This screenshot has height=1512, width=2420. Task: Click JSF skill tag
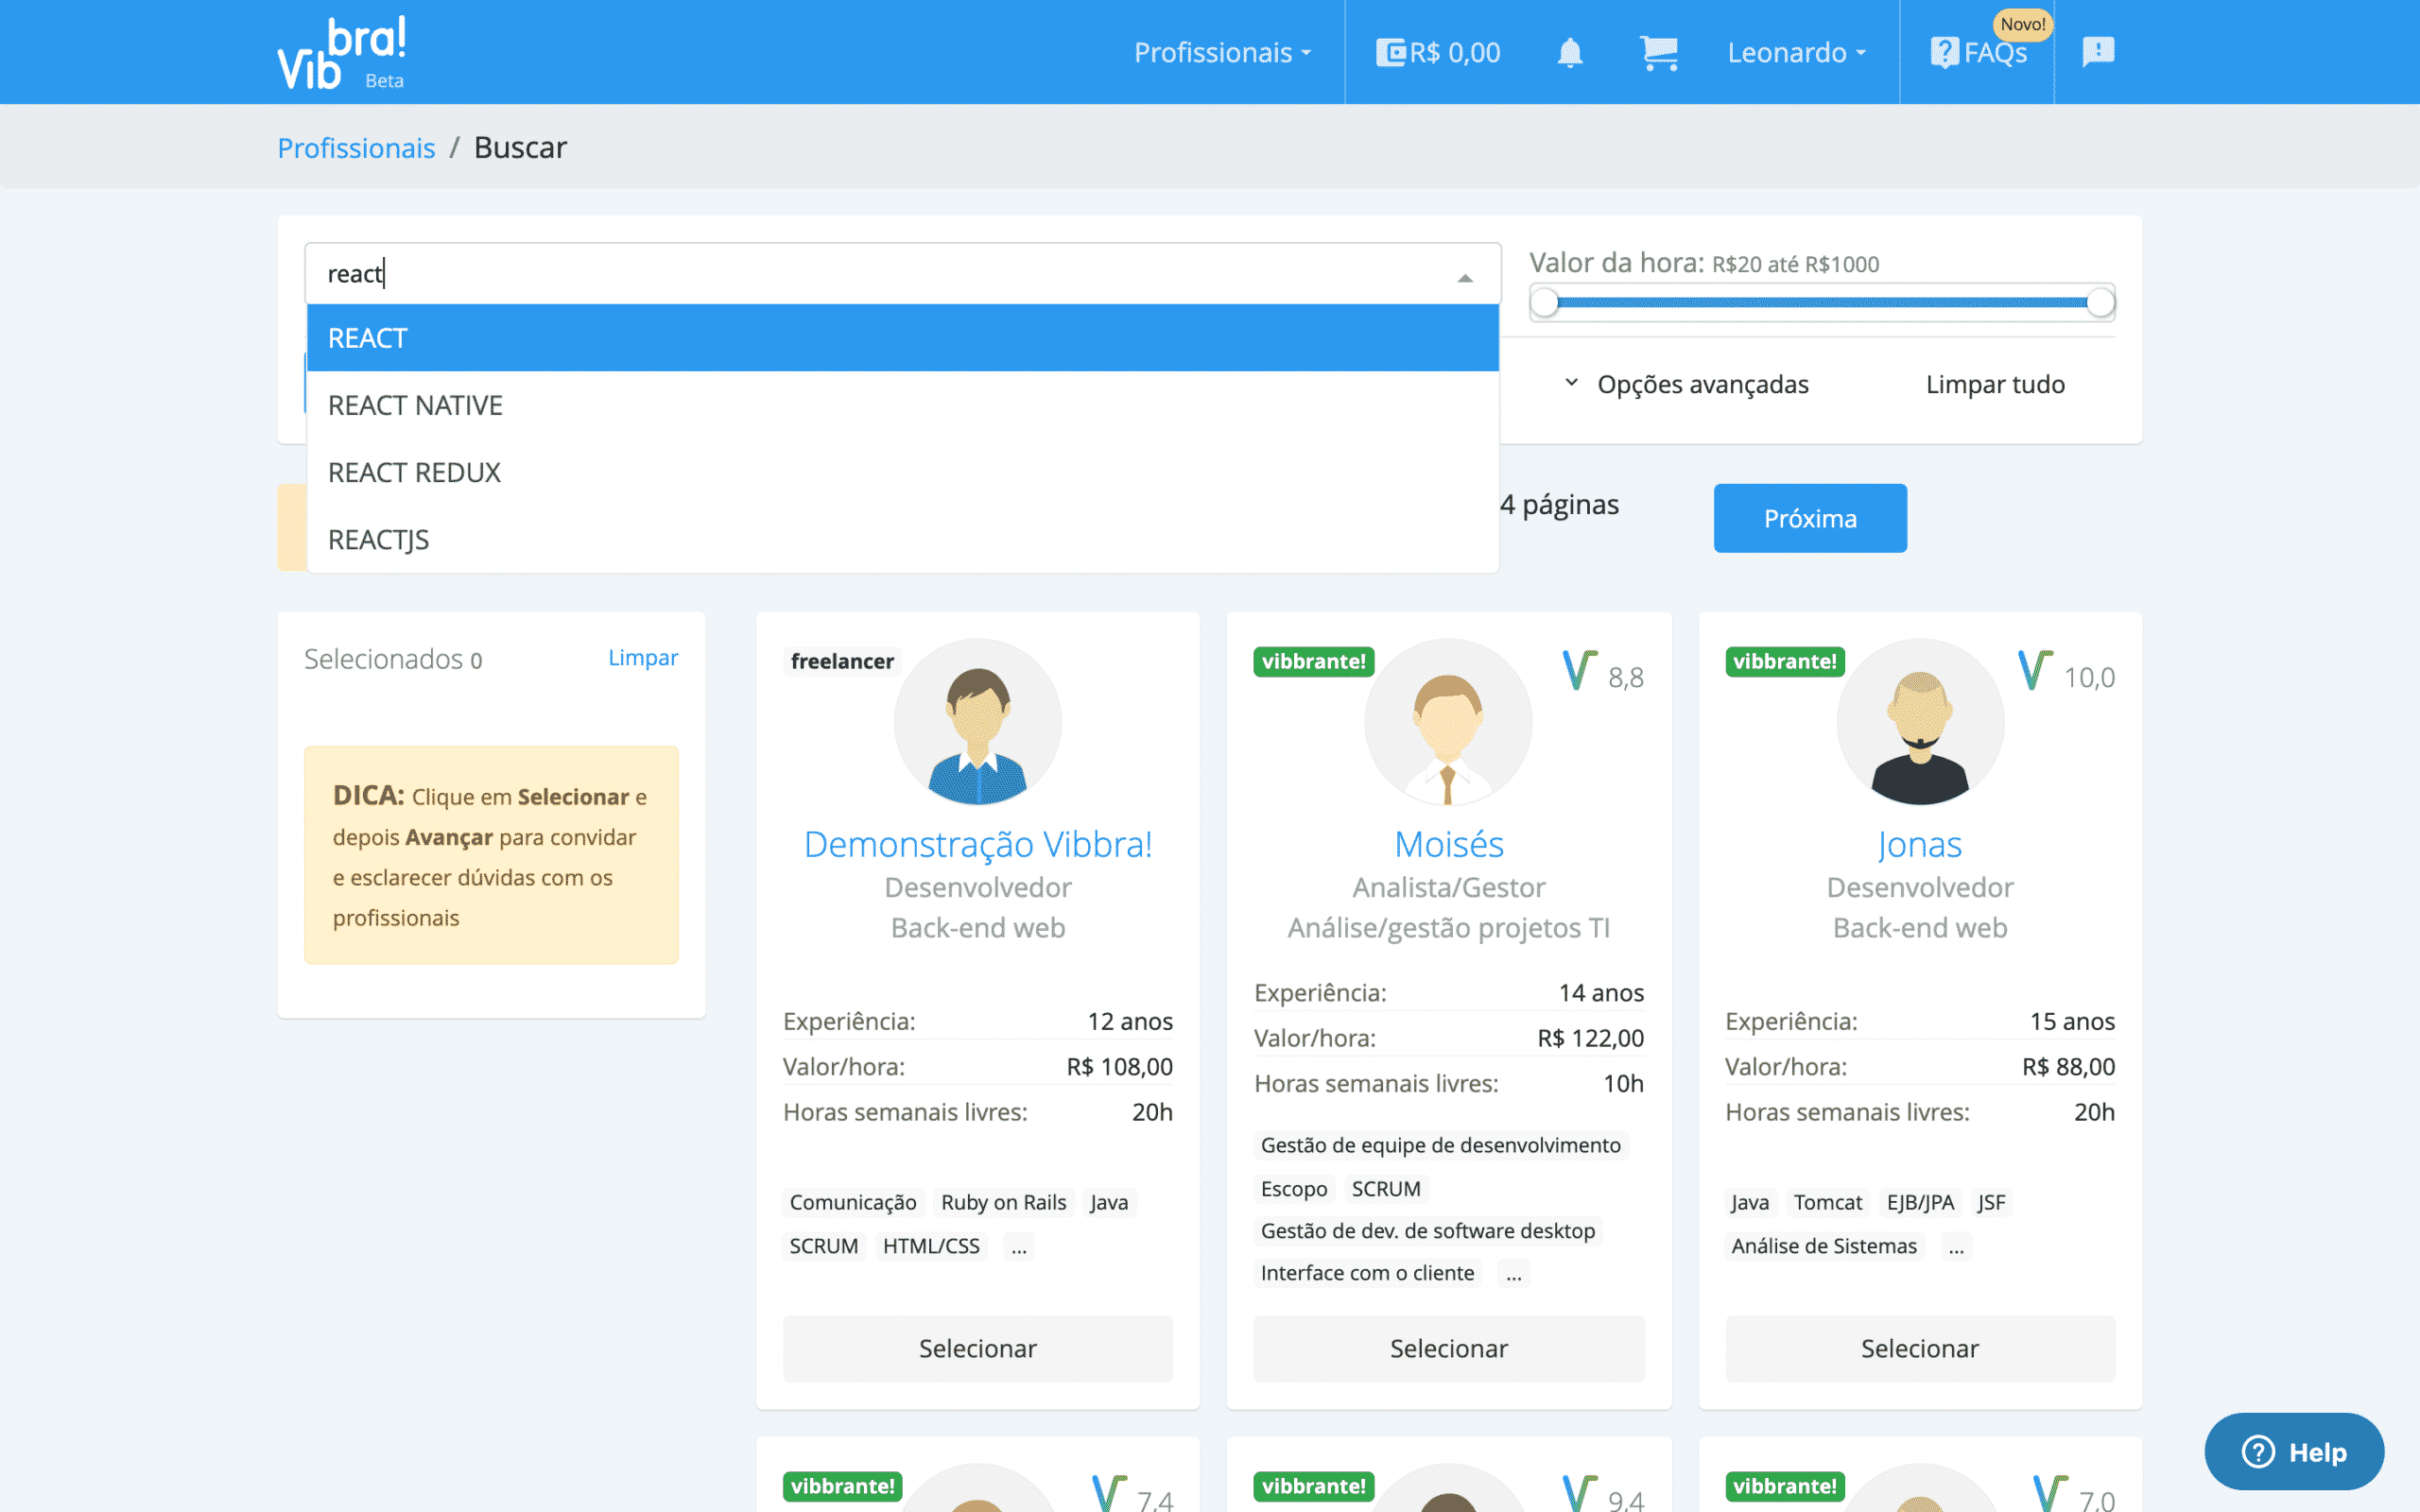[x=1991, y=1202]
